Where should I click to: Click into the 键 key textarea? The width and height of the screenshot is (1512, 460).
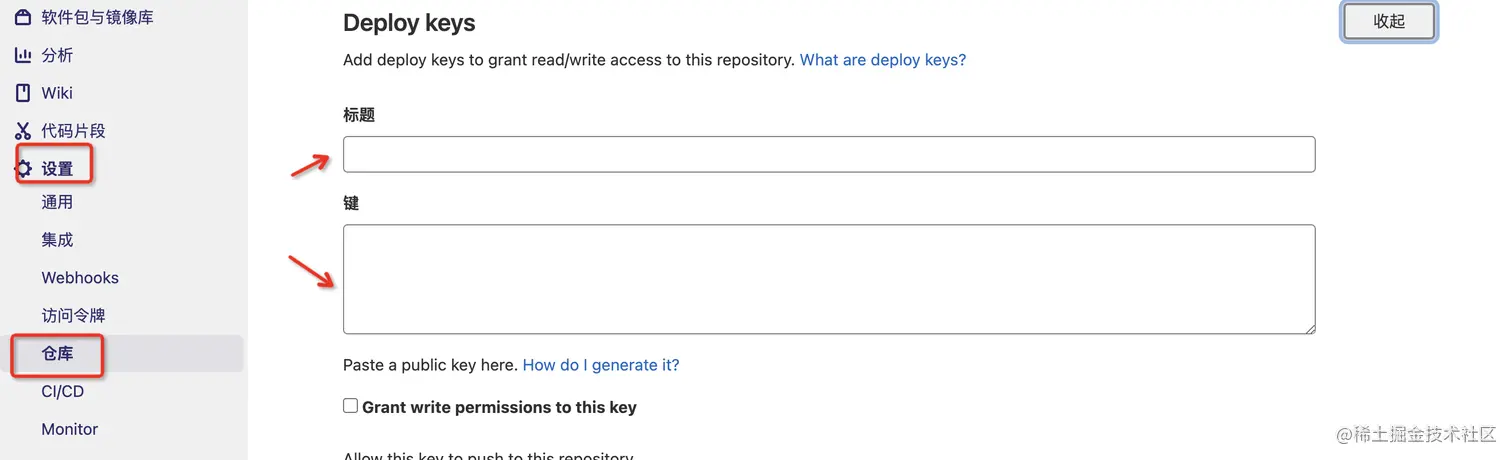point(828,279)
